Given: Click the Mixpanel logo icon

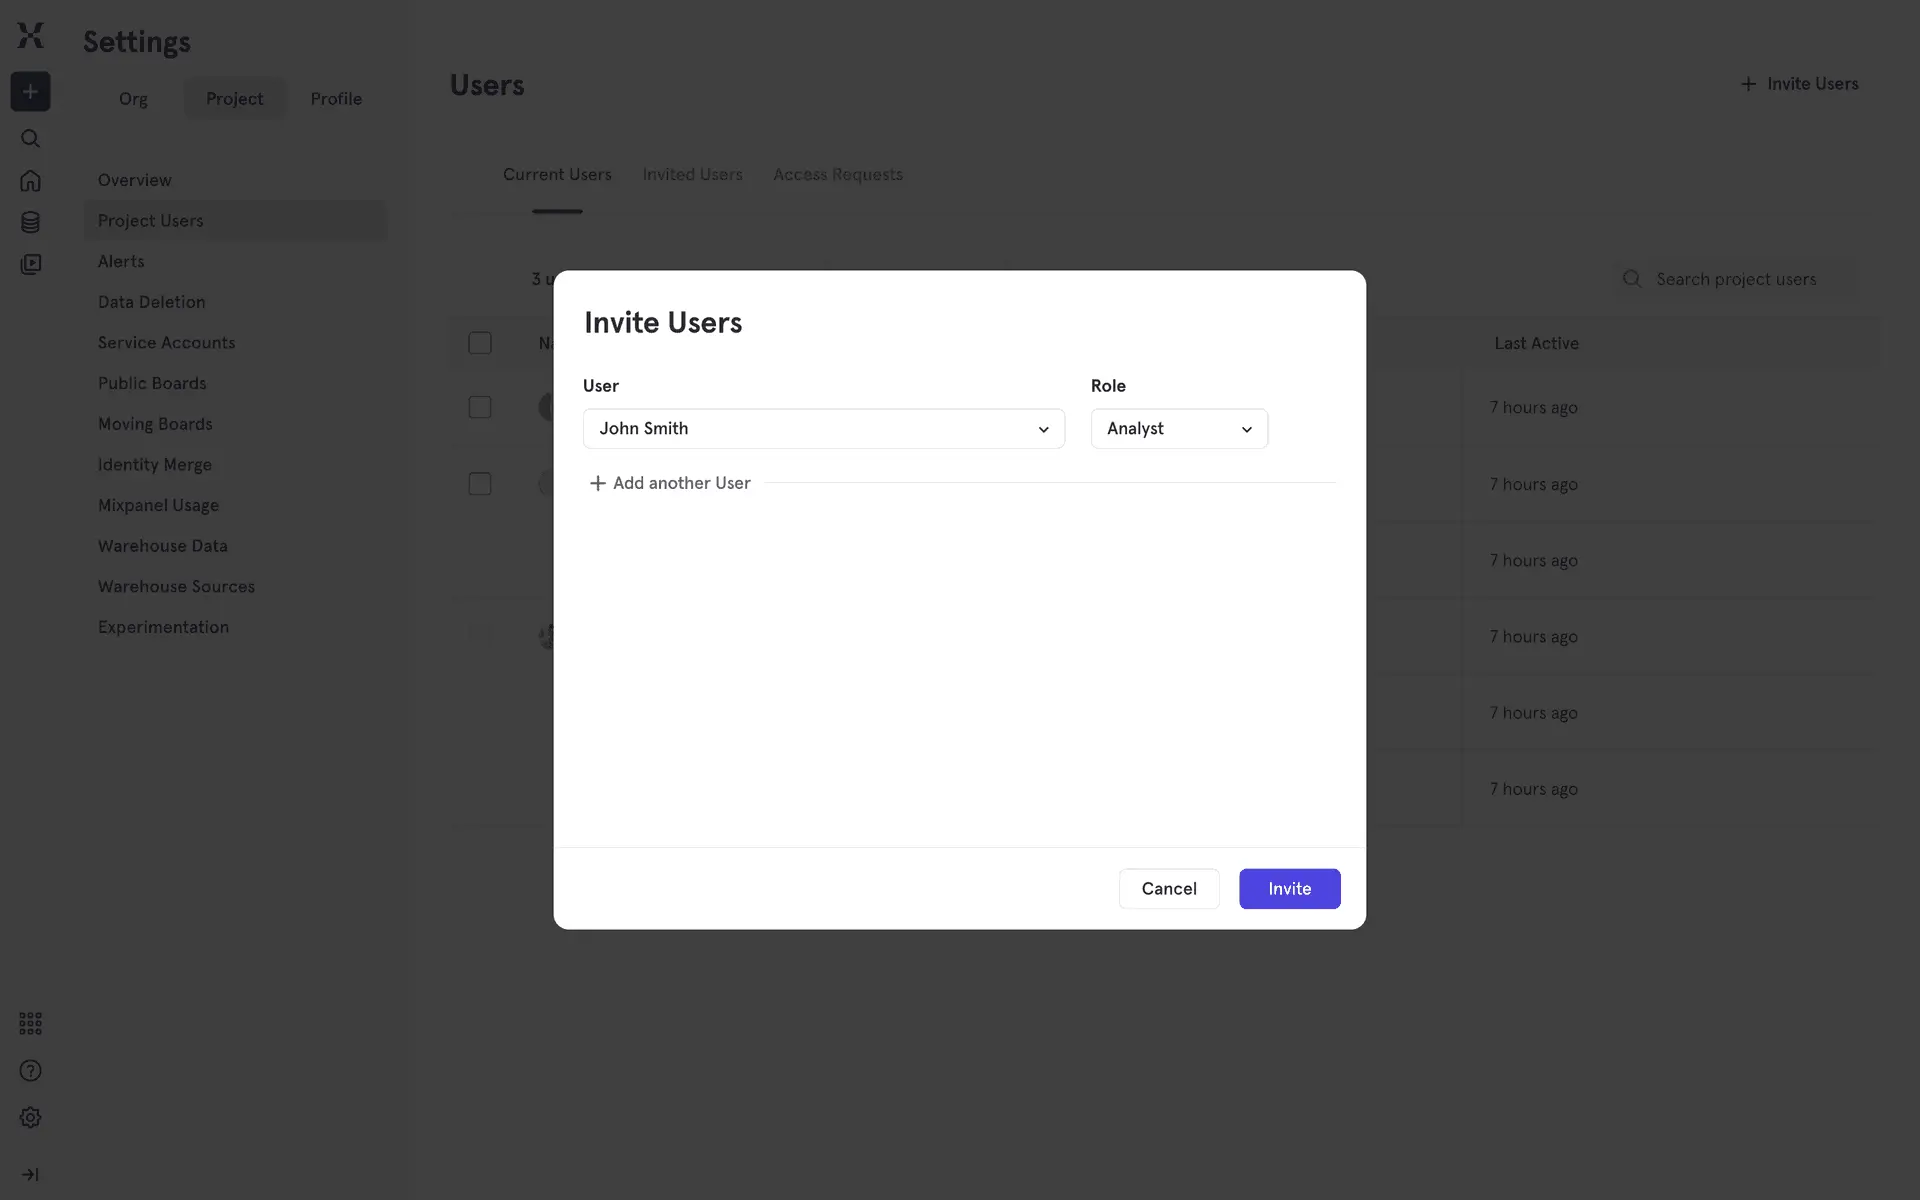Looking at the screenshot, I should point(31,36).
